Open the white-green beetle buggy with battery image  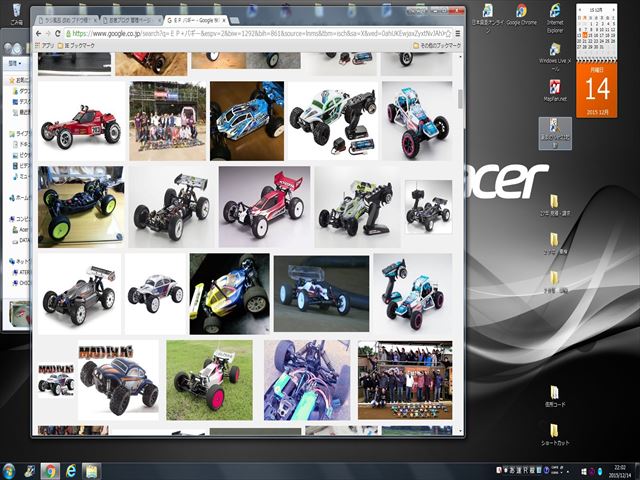pyautogui.click(x=333, y=121)
